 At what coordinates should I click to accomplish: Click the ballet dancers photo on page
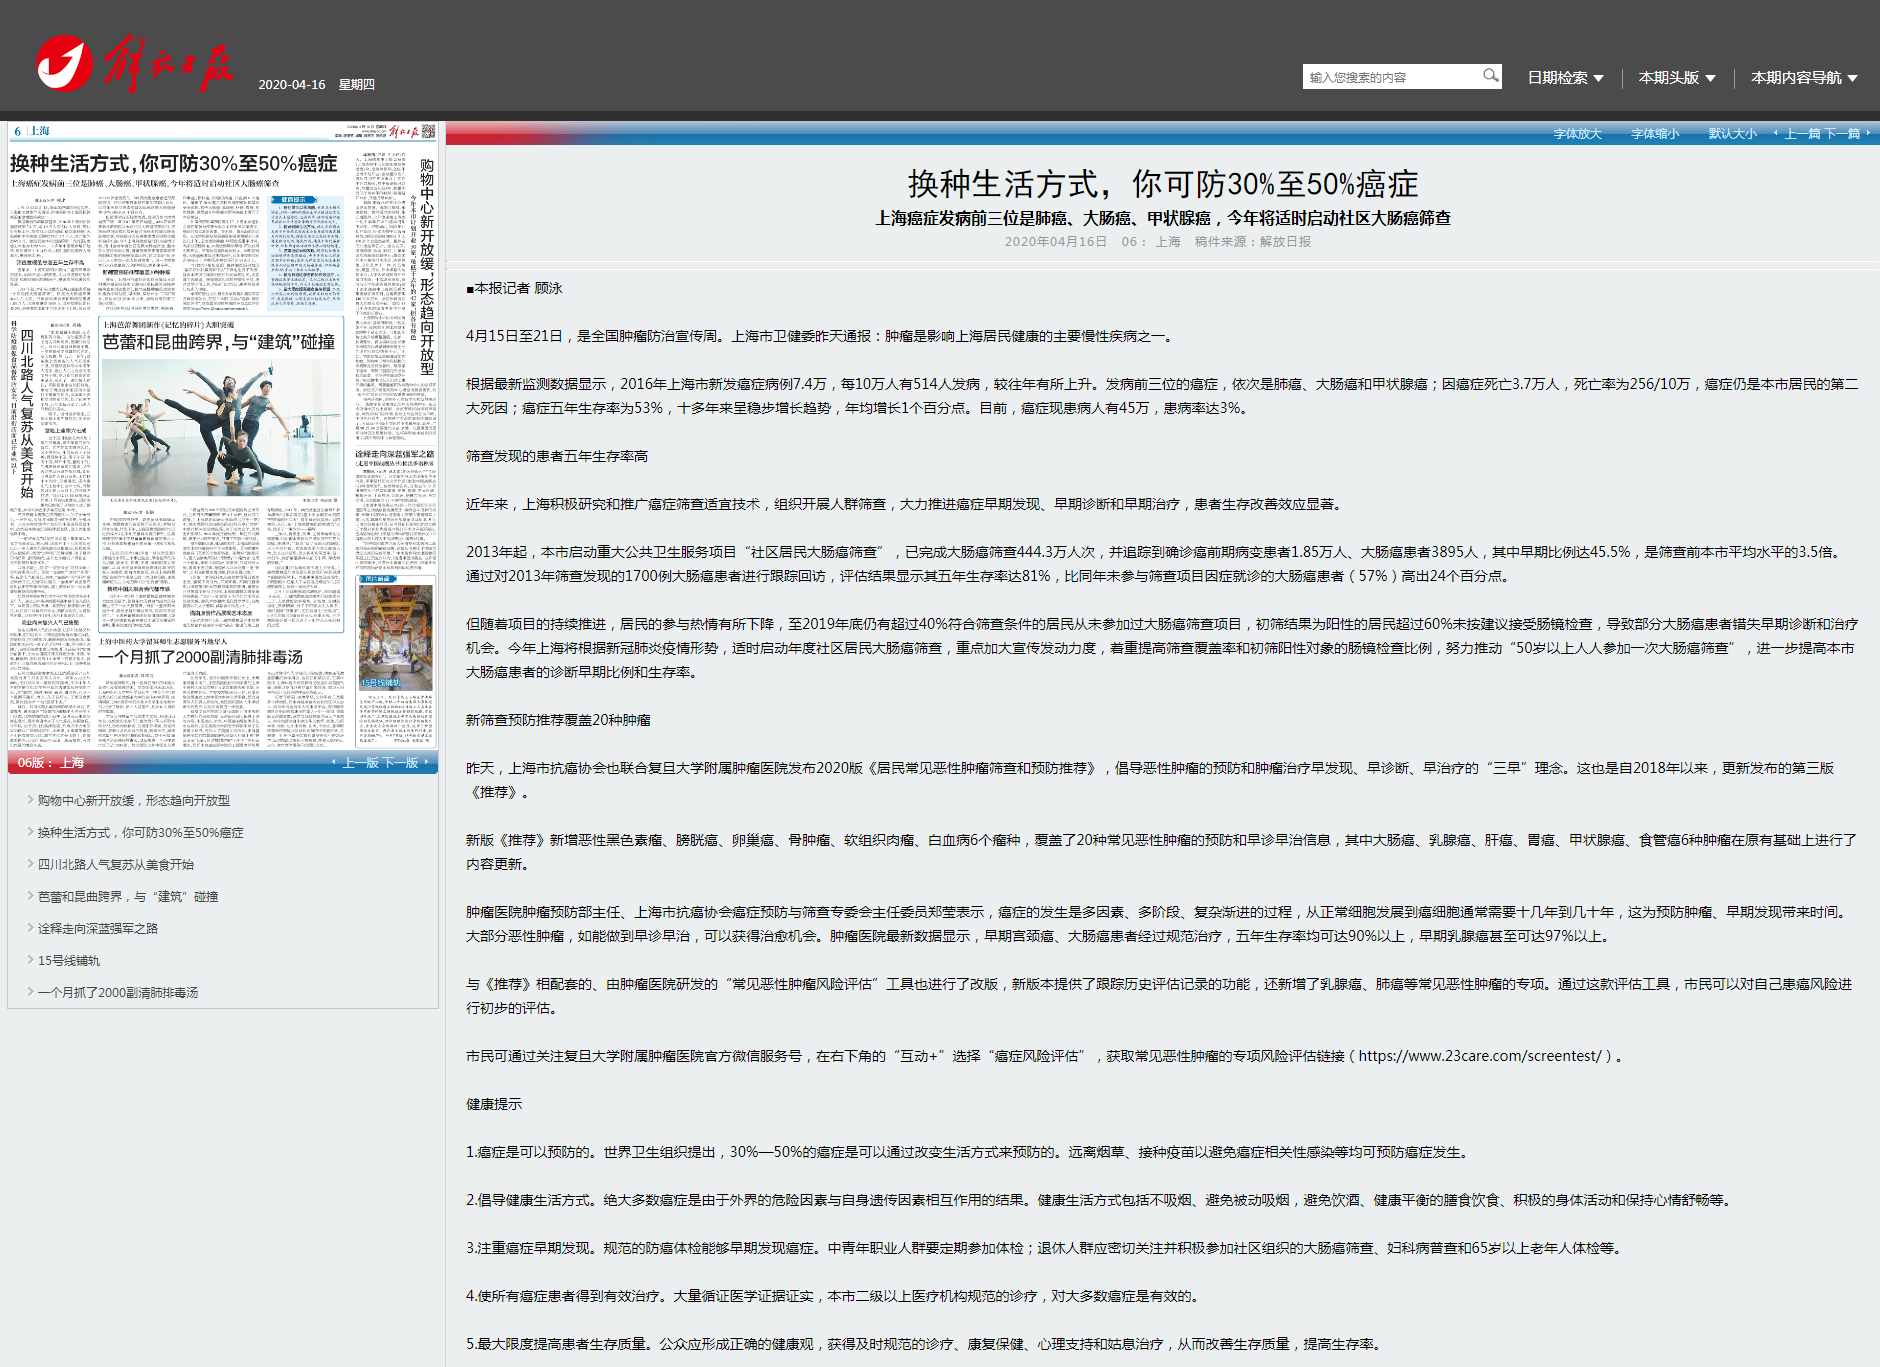221,427
